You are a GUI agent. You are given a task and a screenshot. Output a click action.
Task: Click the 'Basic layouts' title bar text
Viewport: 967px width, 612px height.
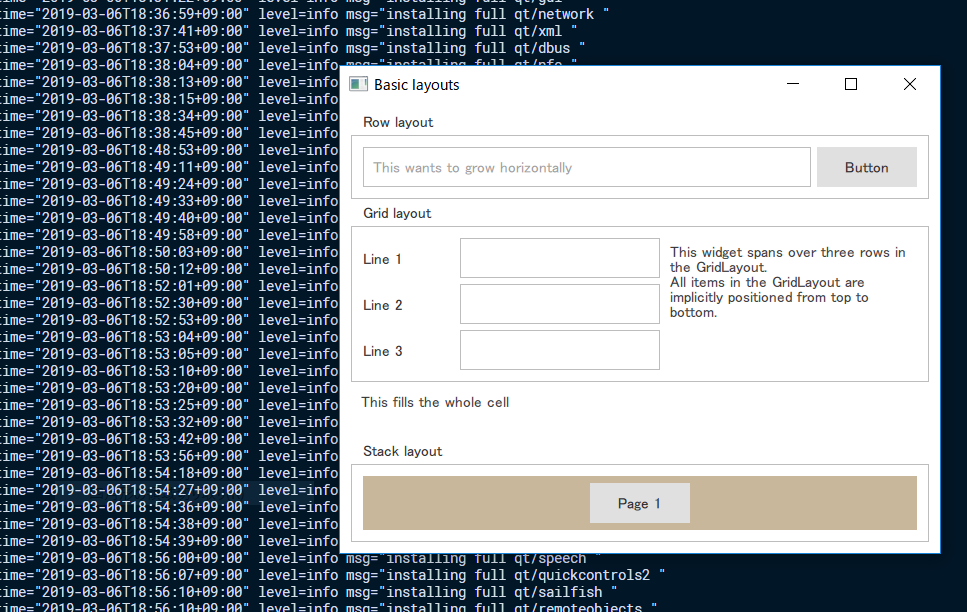(x=416, y=85)
